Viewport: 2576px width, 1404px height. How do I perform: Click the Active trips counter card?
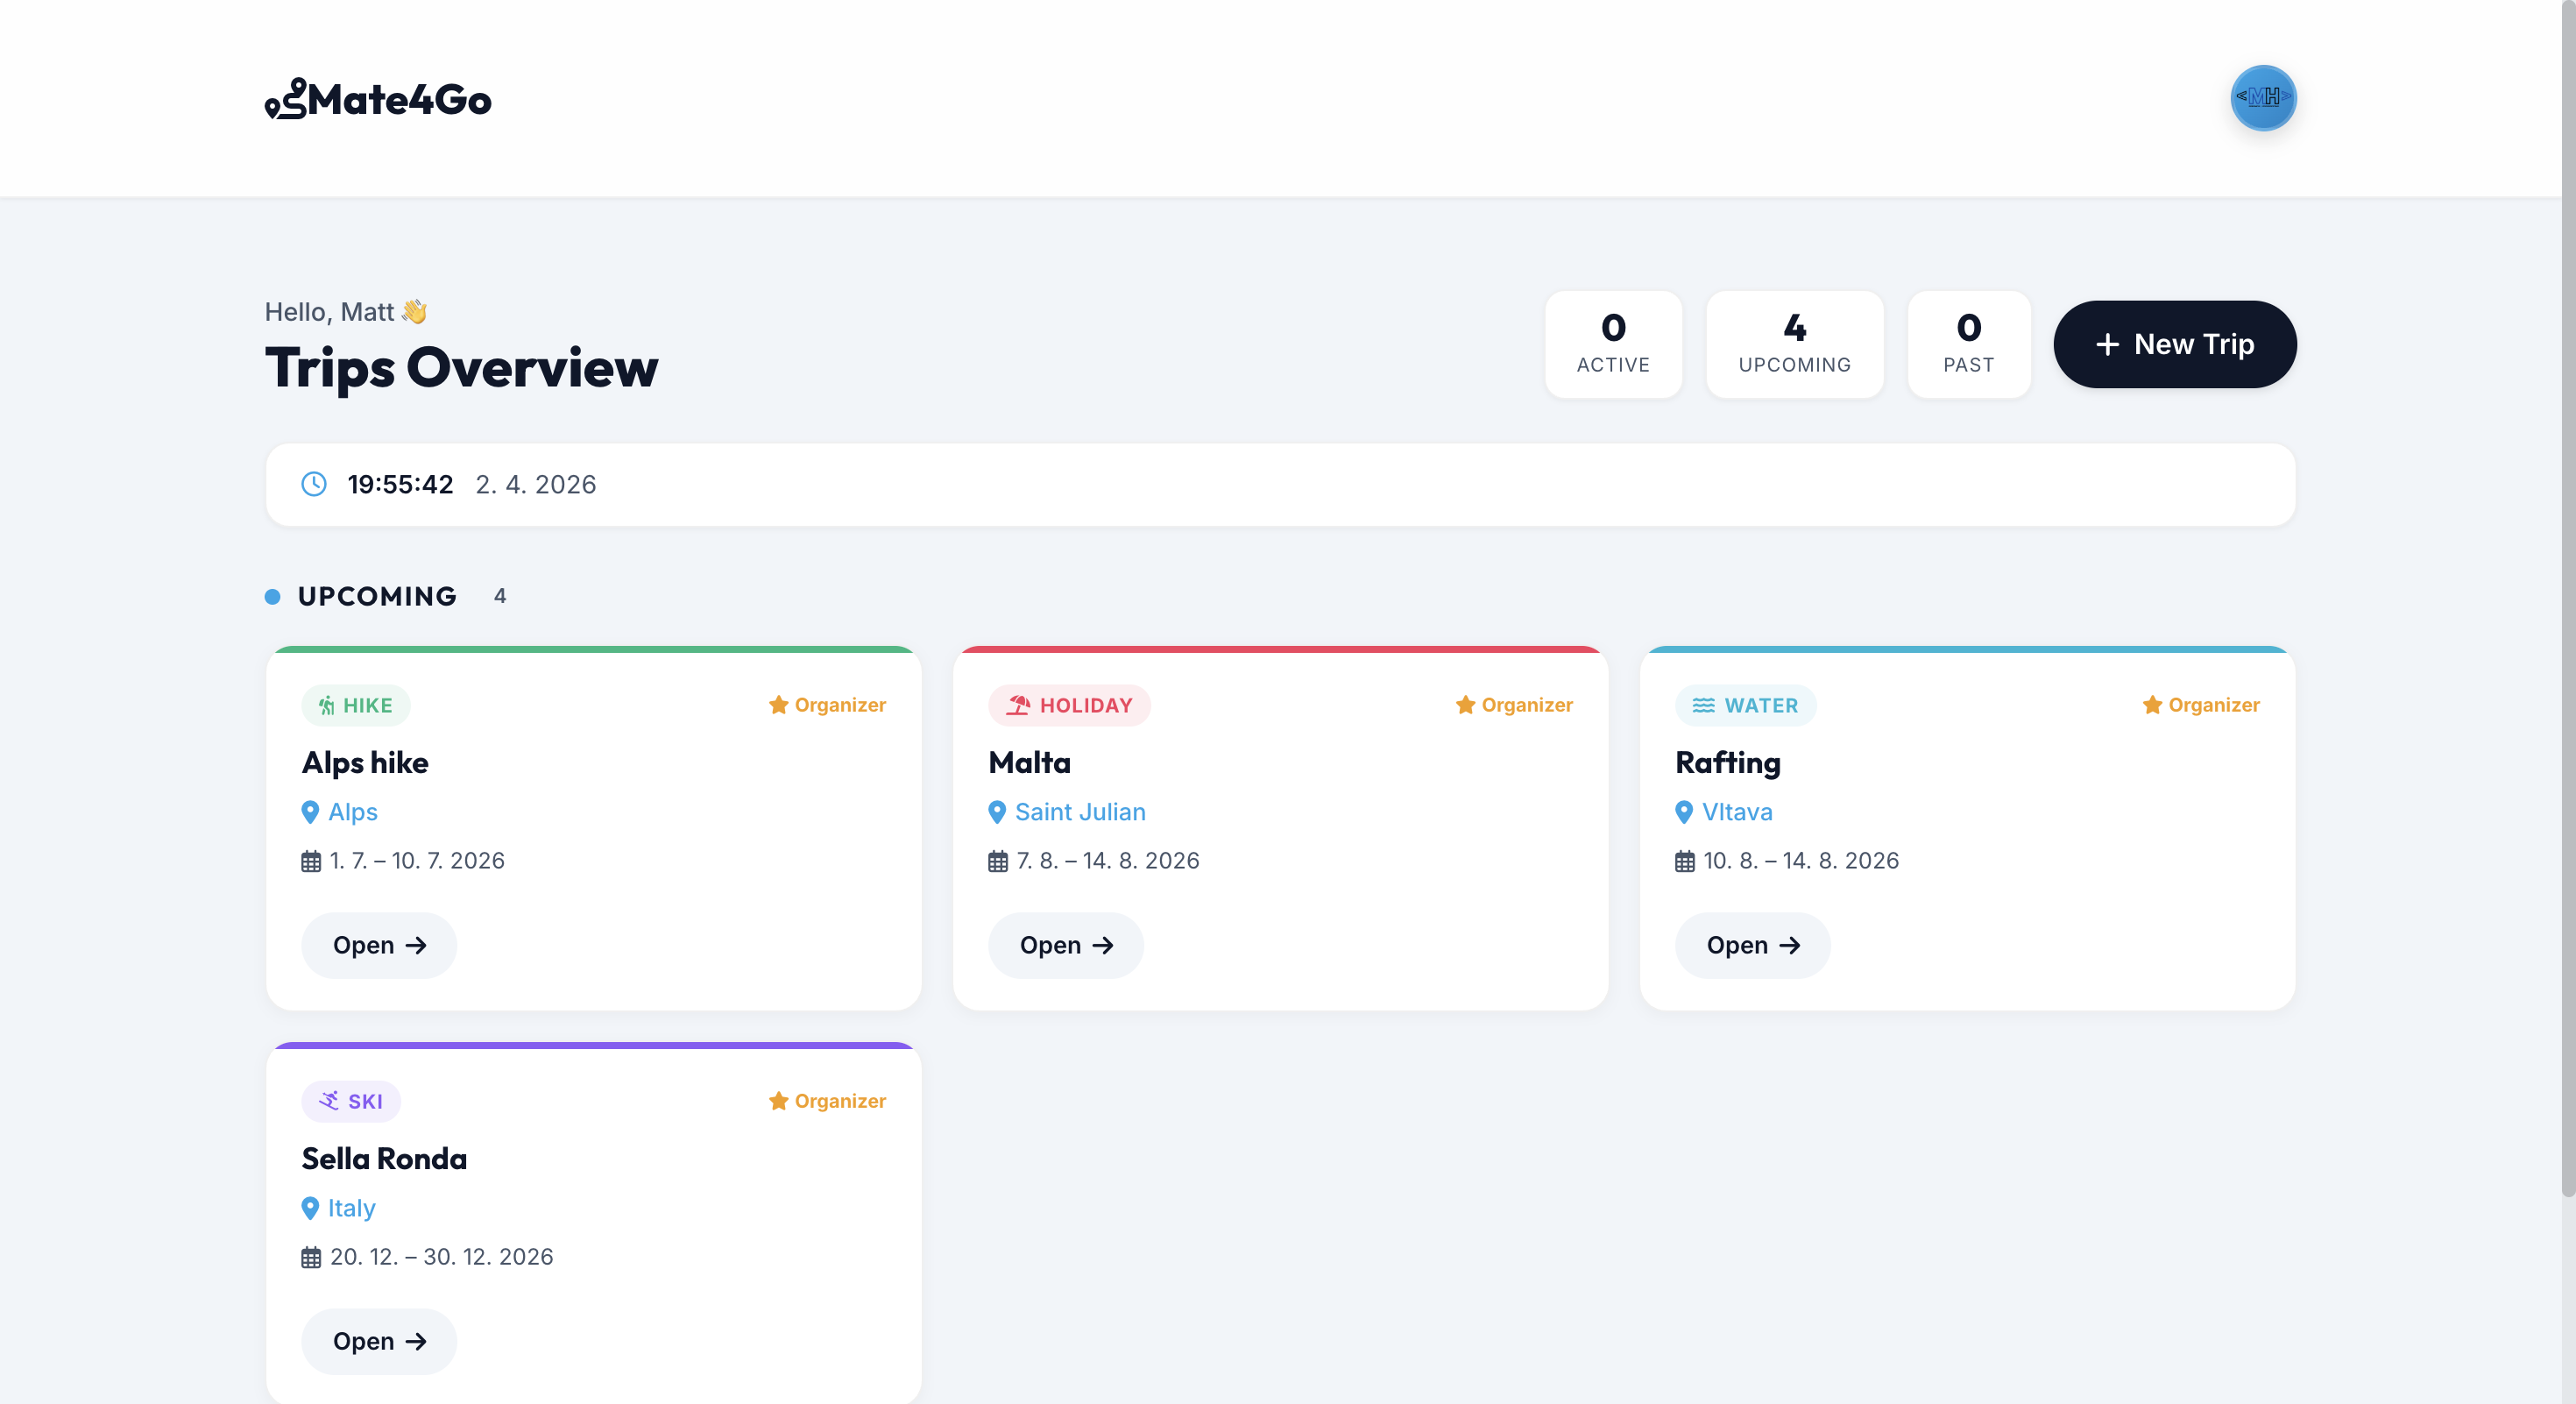1613,344
